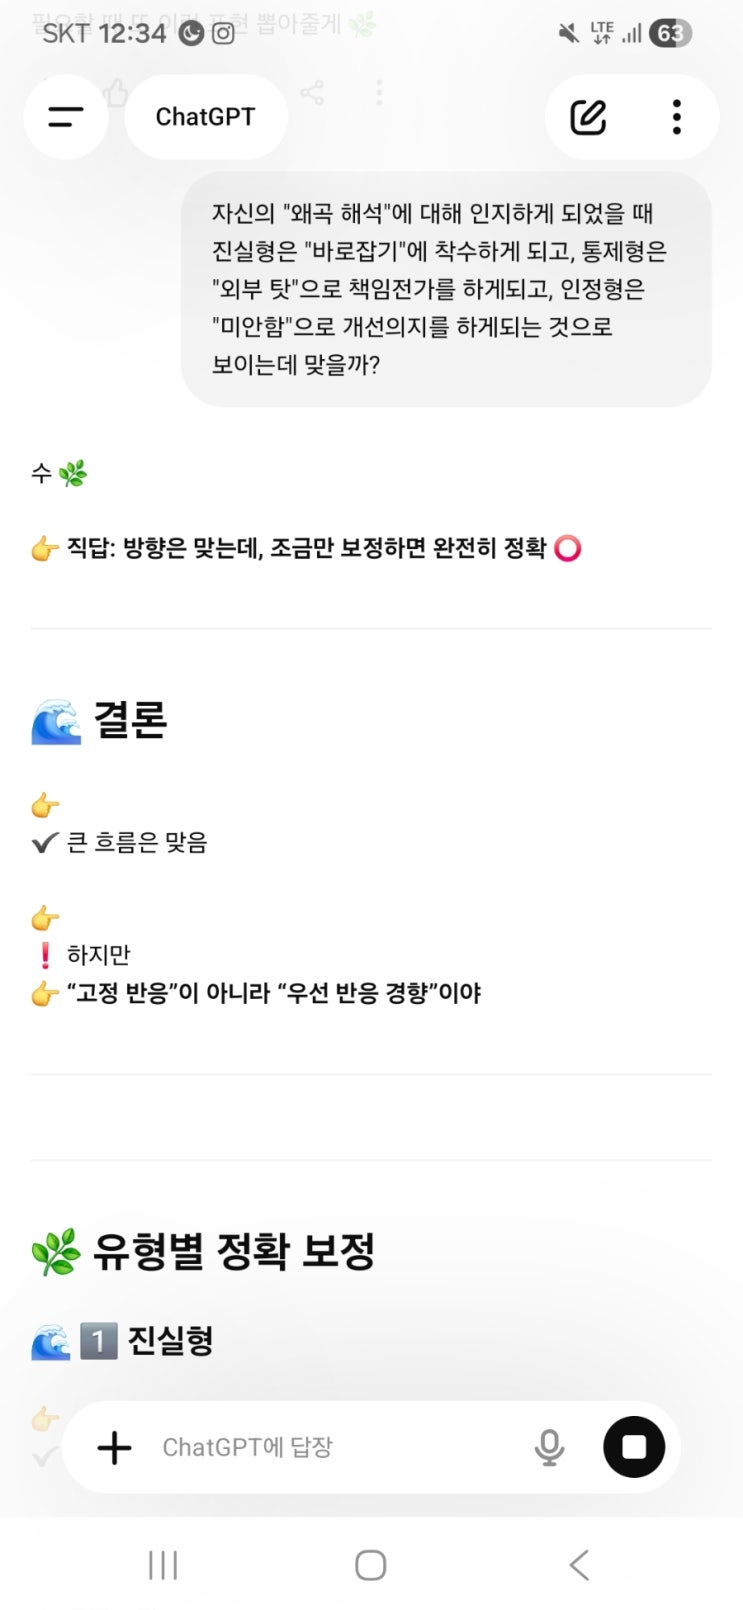Tap the "결론" section heading

tap(130, 721)
